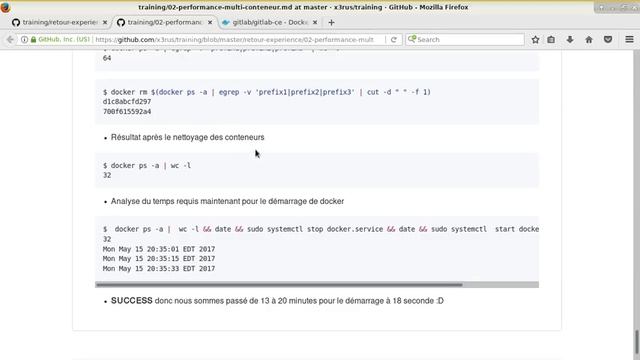Click timestamp 'Mon May 15 20:35:01 EDT 2017'

pyautogui.click(x=159, y=249)
